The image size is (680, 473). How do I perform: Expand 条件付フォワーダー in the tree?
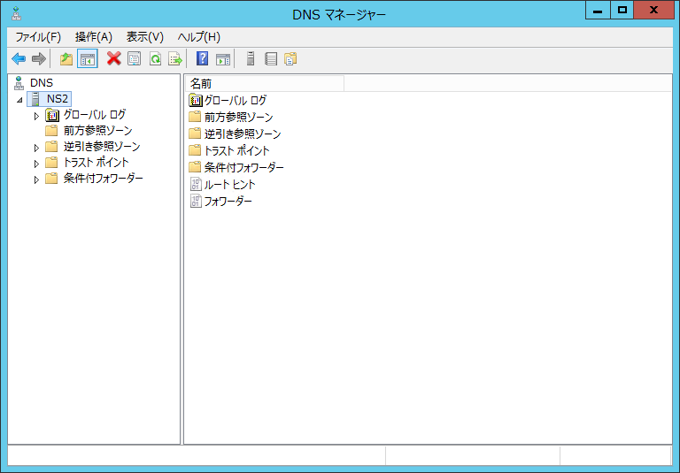[x=36, y=179]
